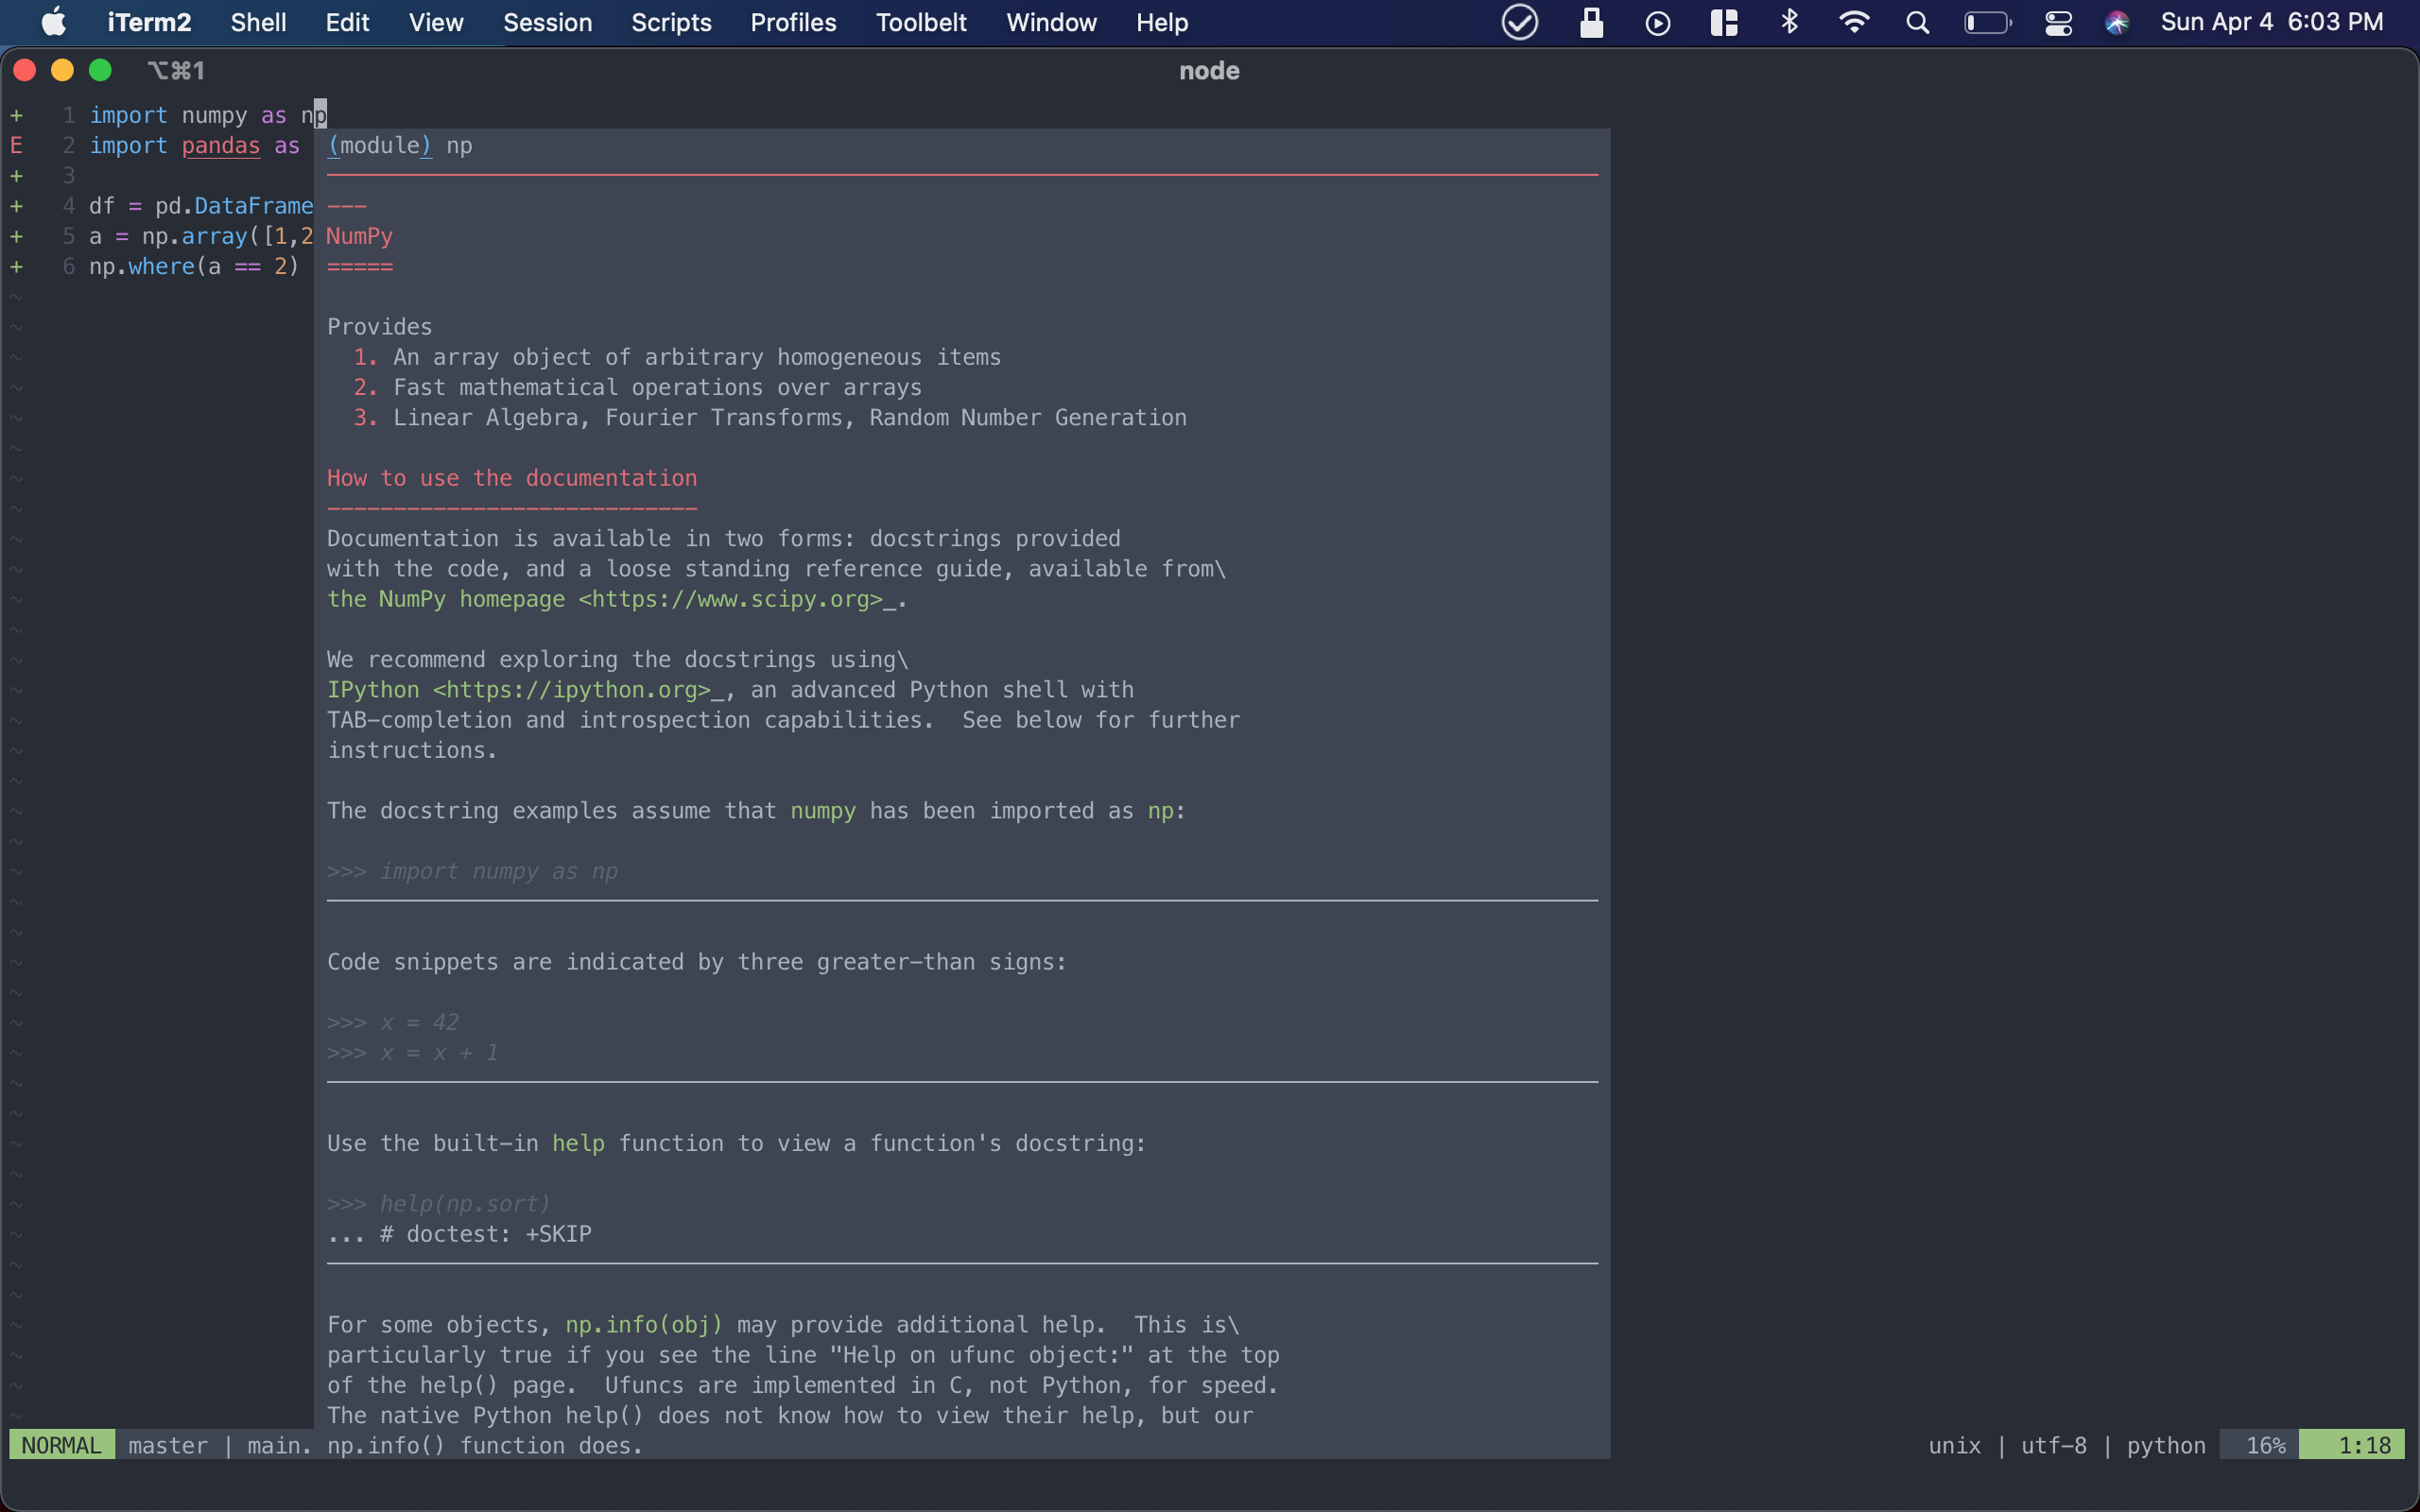Image resolution: width=2420 pixels, height=1512 pixels.
Task: Click the IPython ipython.org link
Action: click(x=571, y=689)
